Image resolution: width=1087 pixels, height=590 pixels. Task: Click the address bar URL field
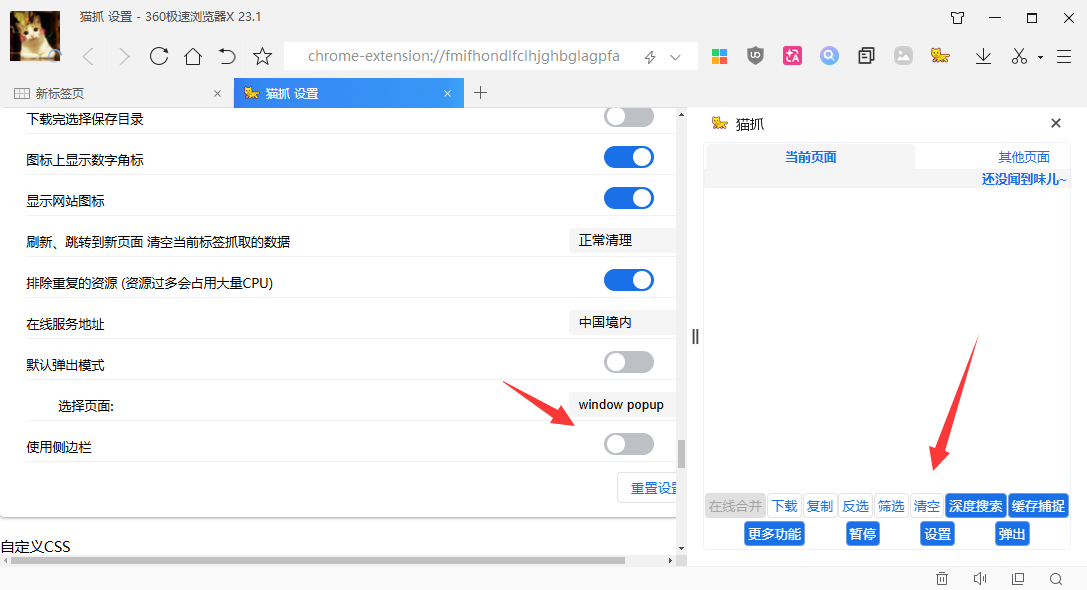(462, 56)
